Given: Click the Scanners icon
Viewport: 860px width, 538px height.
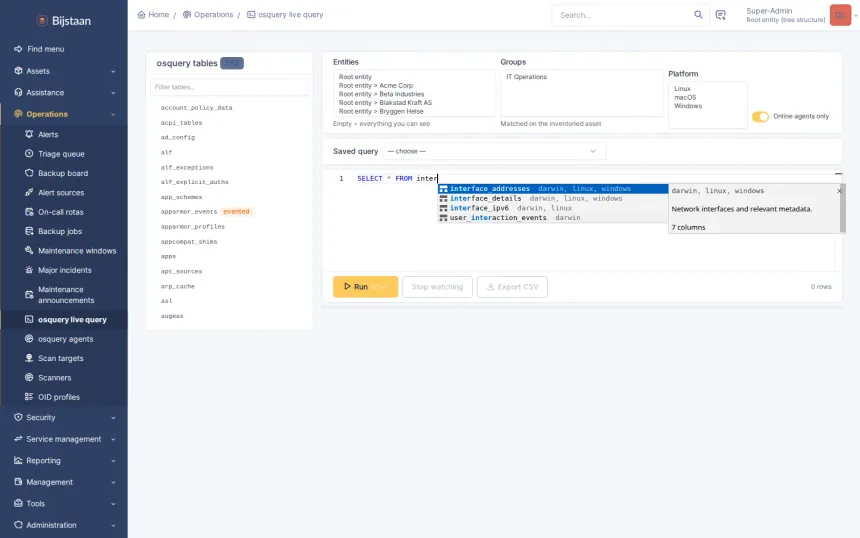Looking at the screenshot, I should 29,377.
